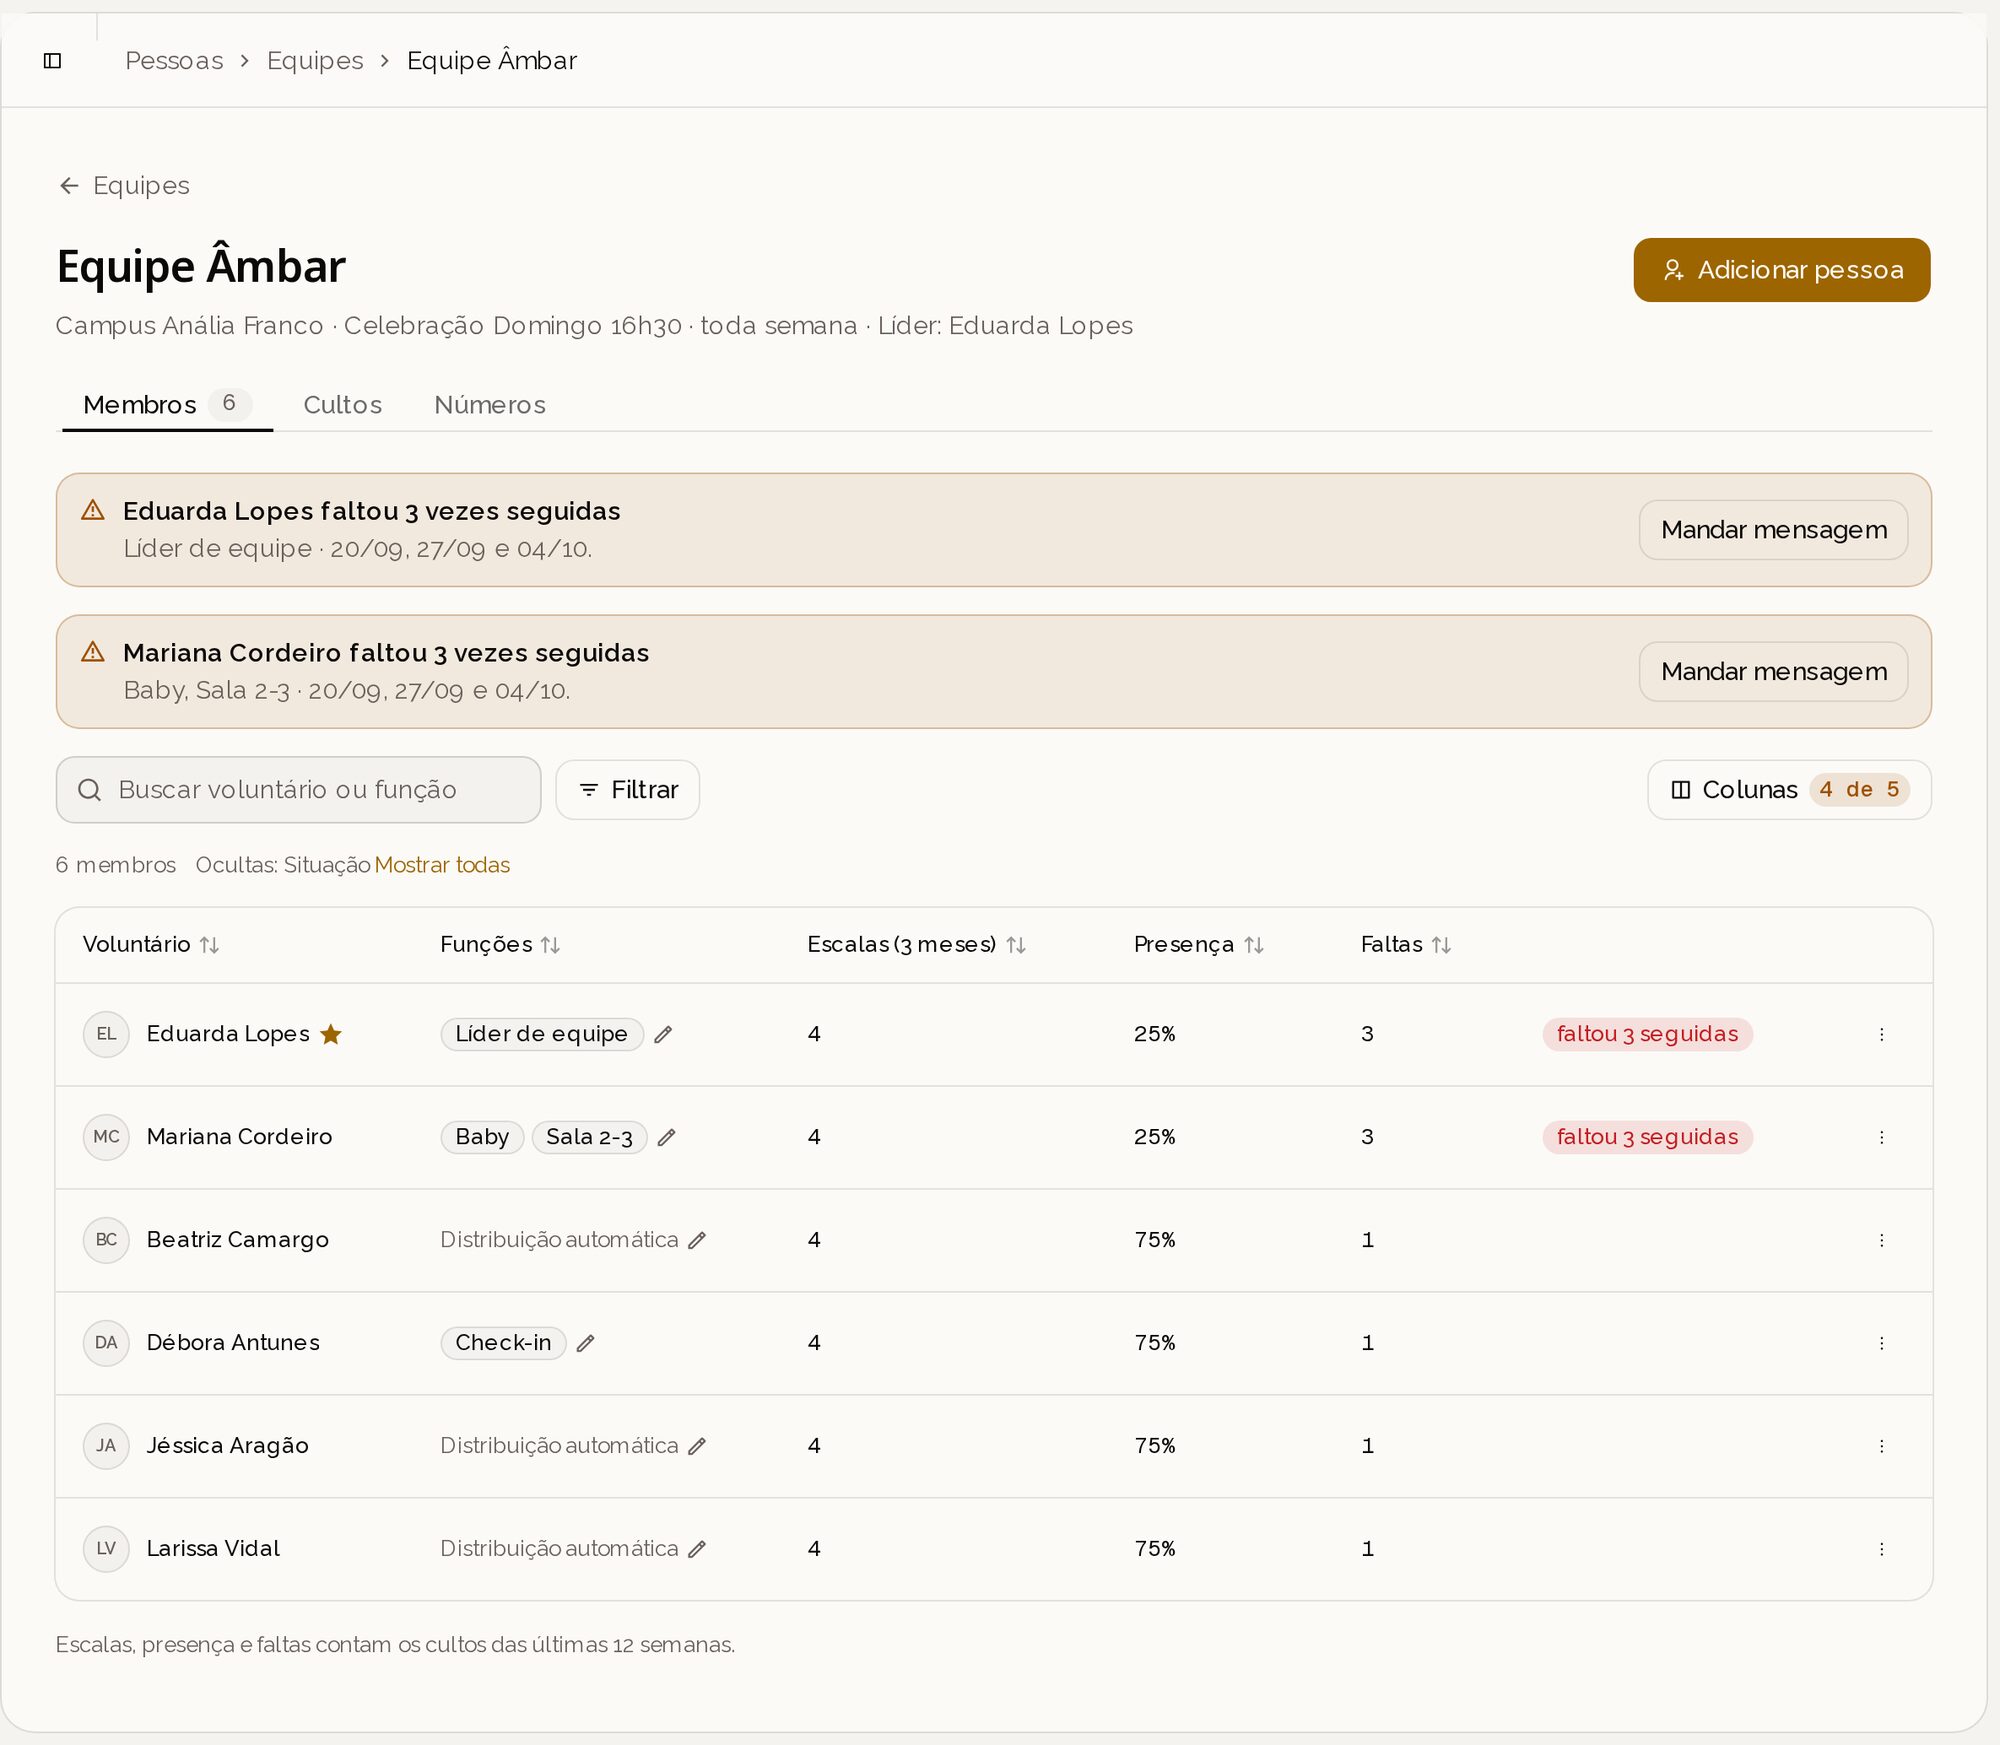Click the Baby function tag

click(482, 1138)
